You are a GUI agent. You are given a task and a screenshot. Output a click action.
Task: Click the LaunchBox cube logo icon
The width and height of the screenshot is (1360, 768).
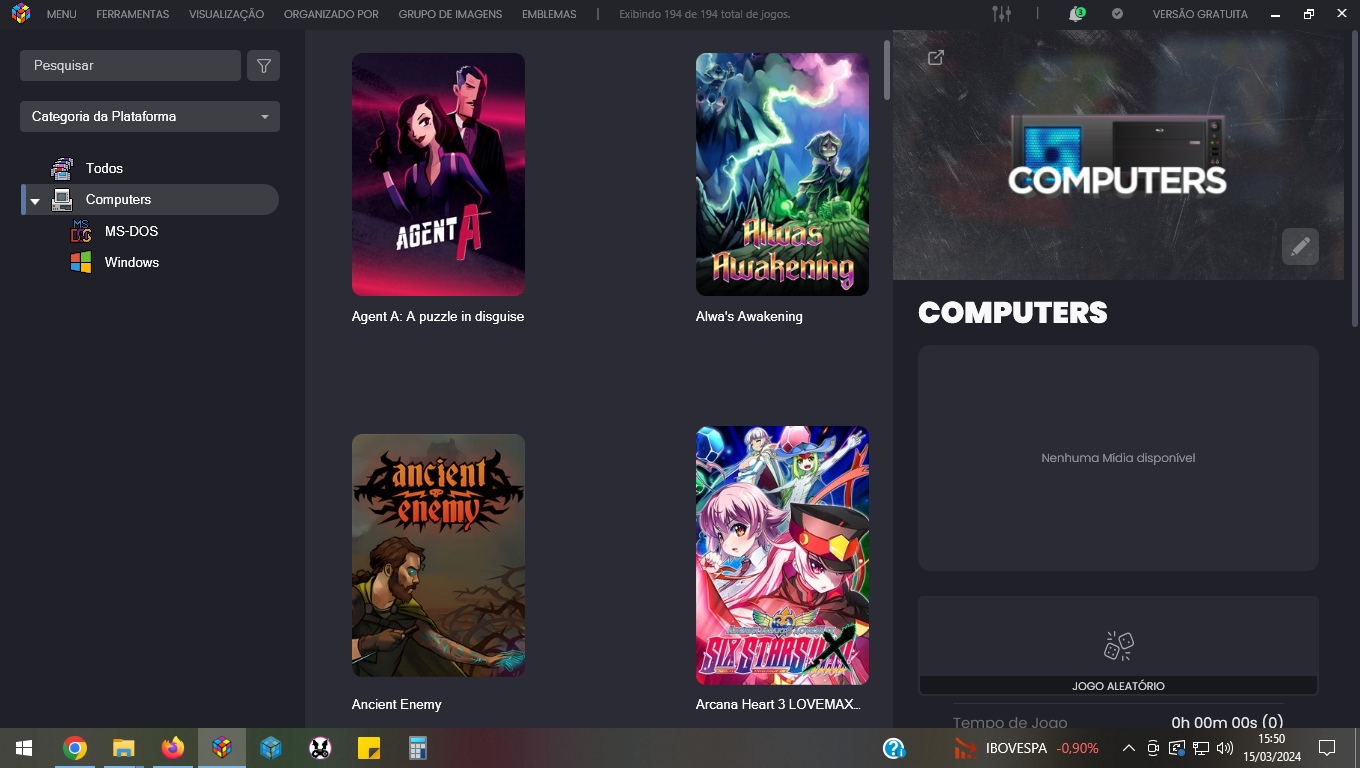click(20, 14)
